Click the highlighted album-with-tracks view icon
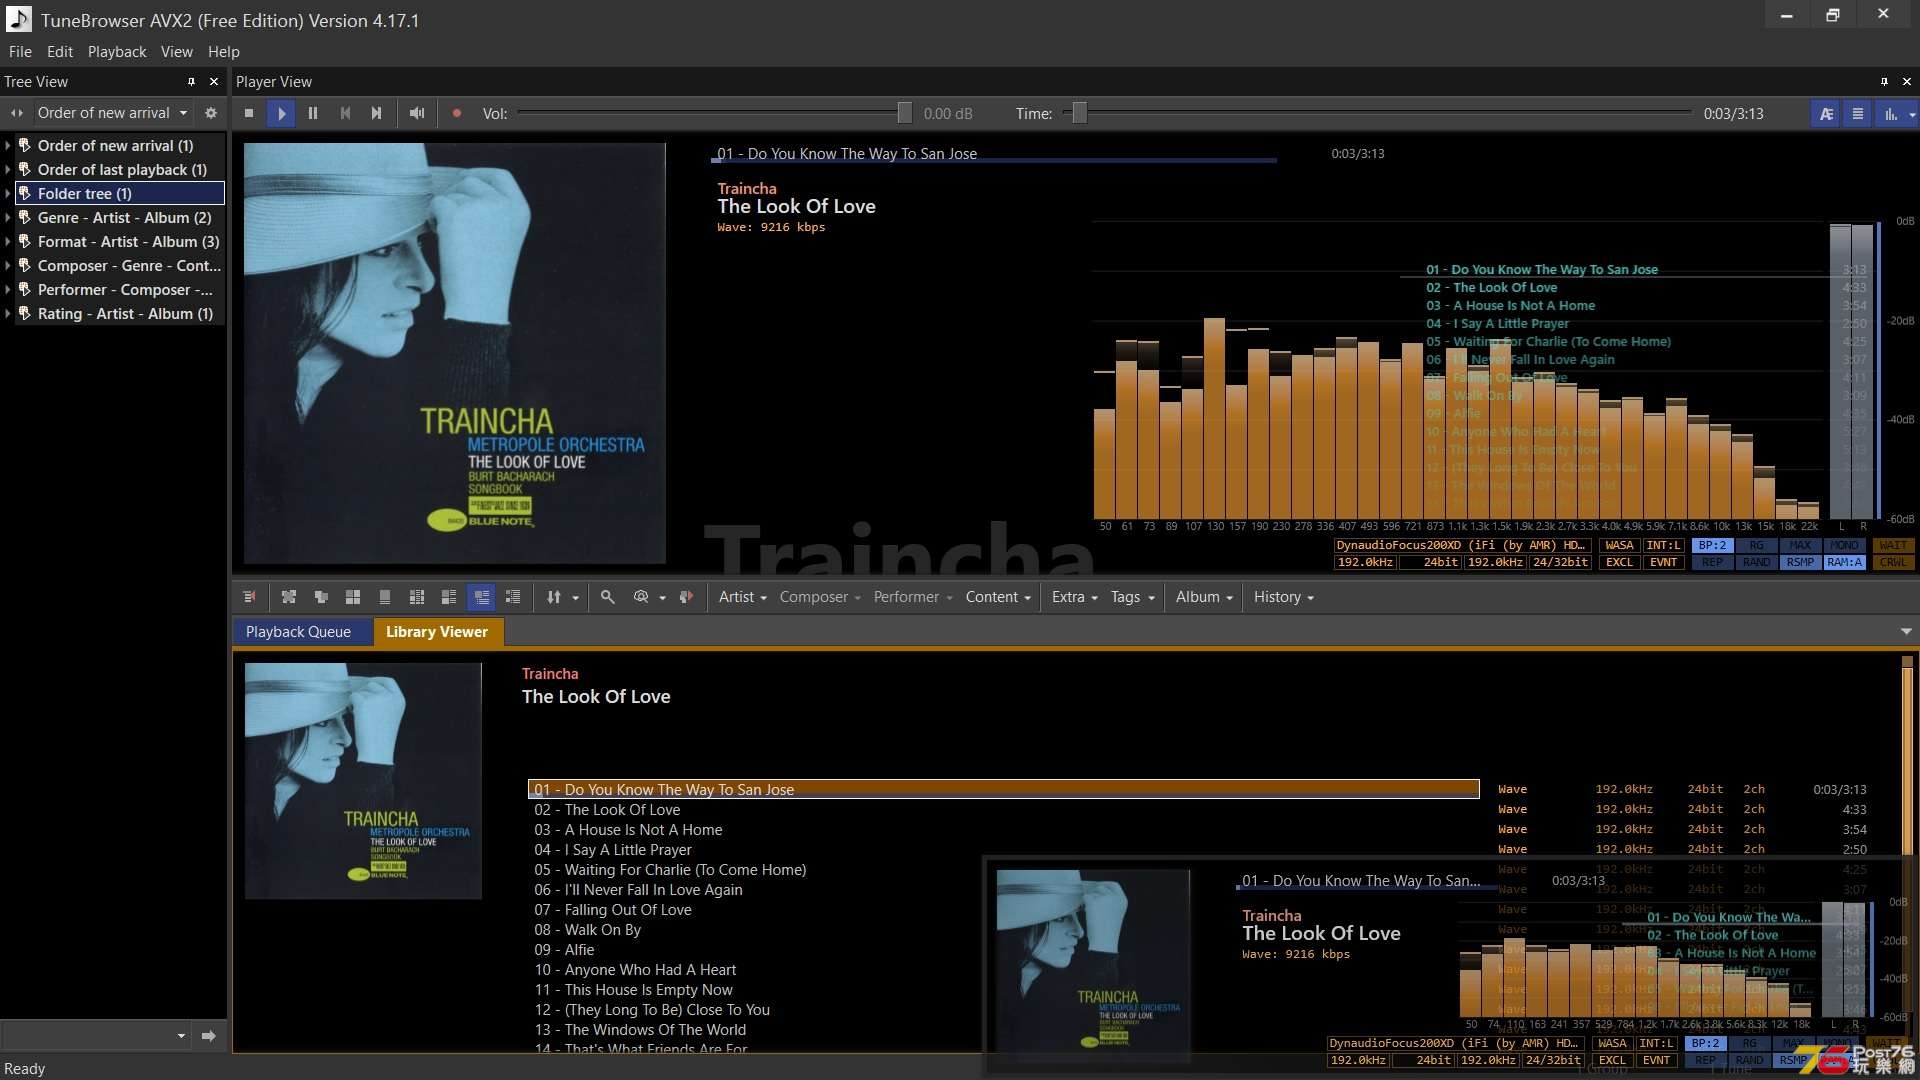The height and width of the screenshot is (1080, 1920). [x=481, y=597]
